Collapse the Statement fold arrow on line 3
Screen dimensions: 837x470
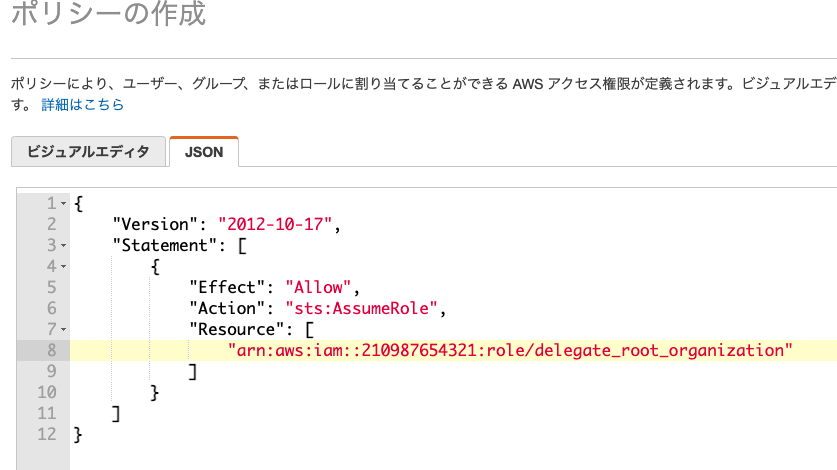64,246
